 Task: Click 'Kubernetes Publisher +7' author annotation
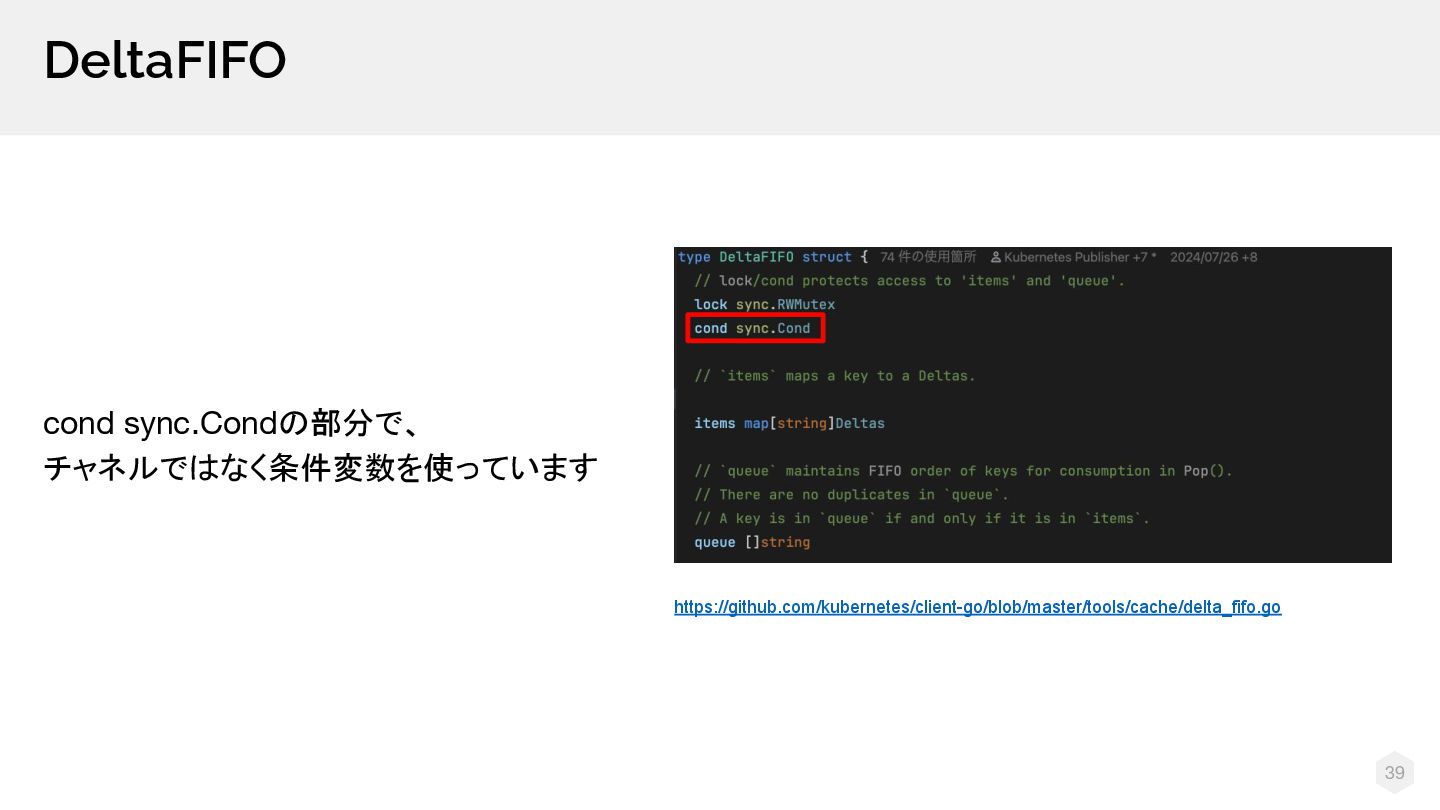(x=1079, y=257)
